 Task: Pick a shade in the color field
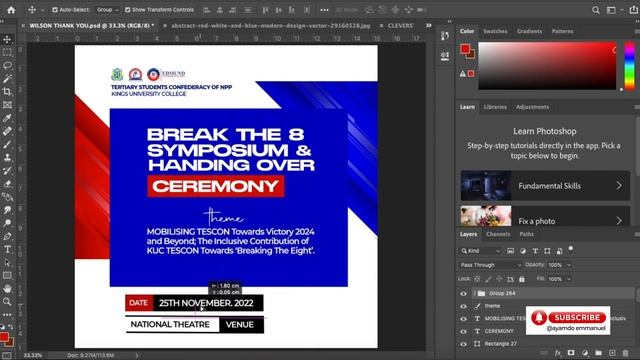547,65
